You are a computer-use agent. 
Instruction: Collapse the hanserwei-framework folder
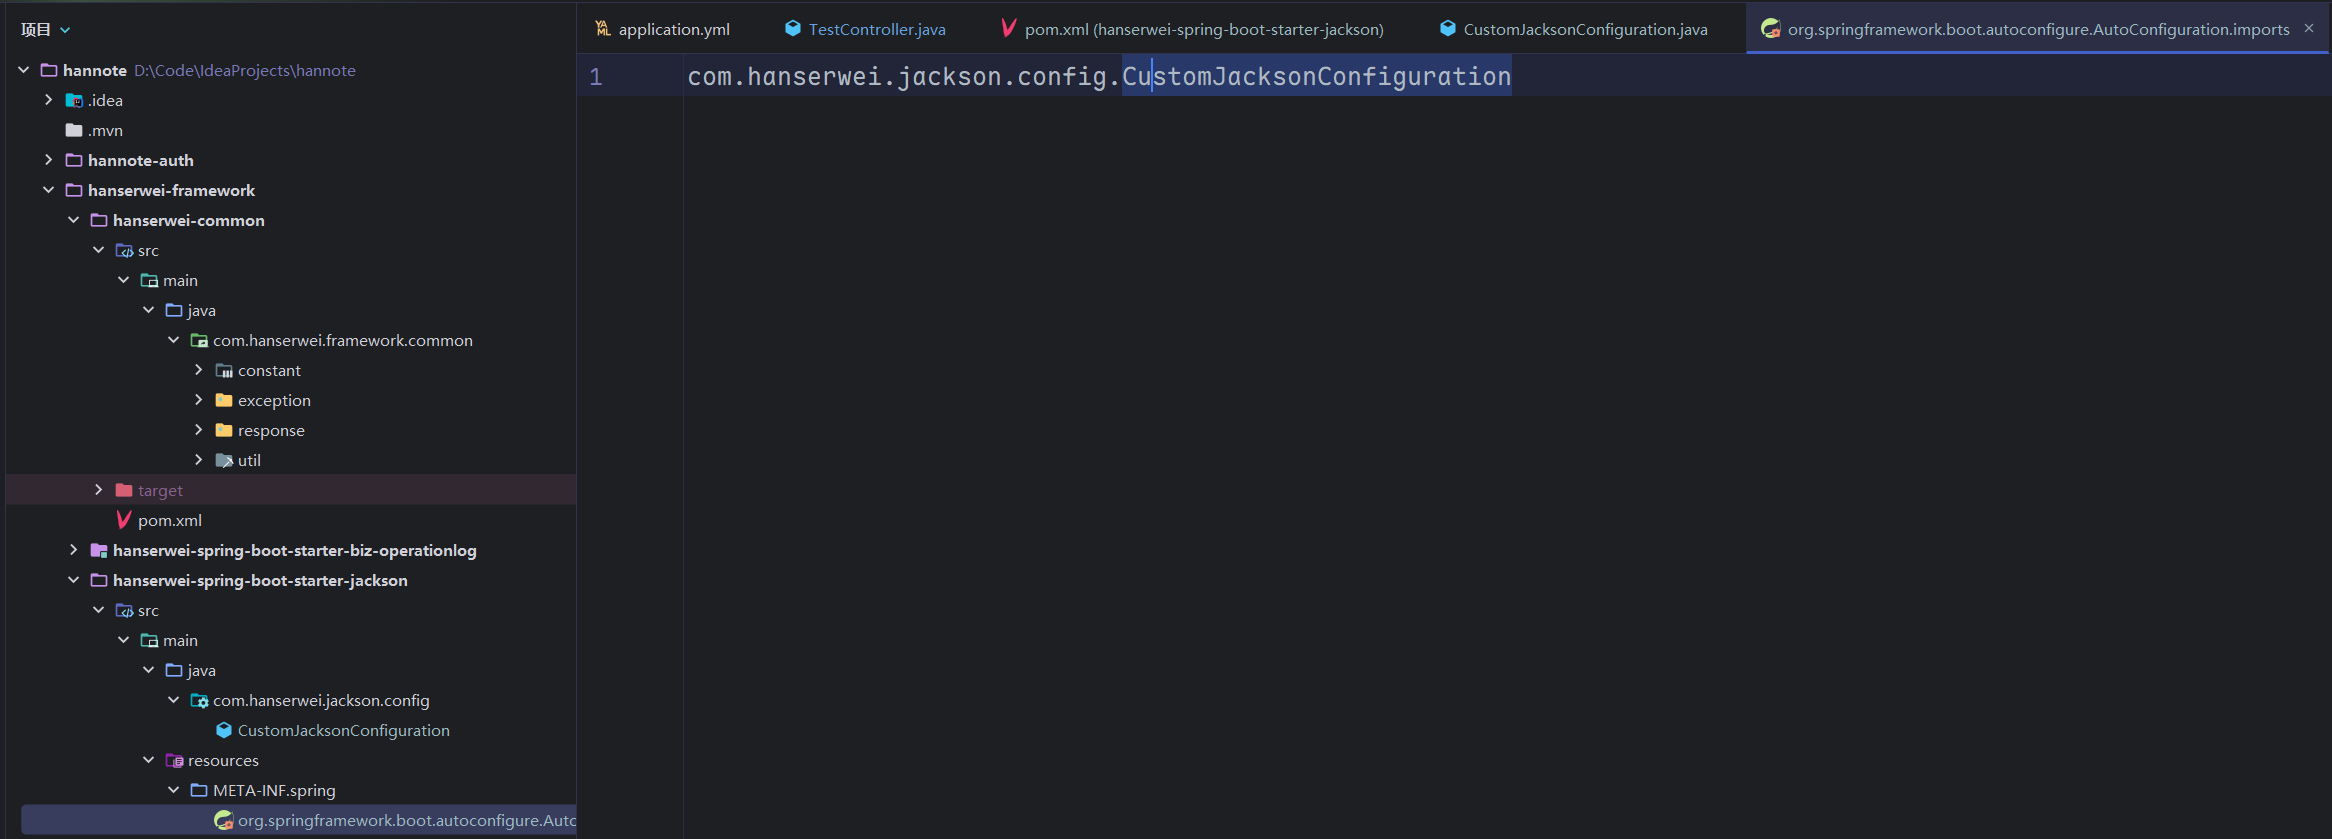tap(48, 190)
